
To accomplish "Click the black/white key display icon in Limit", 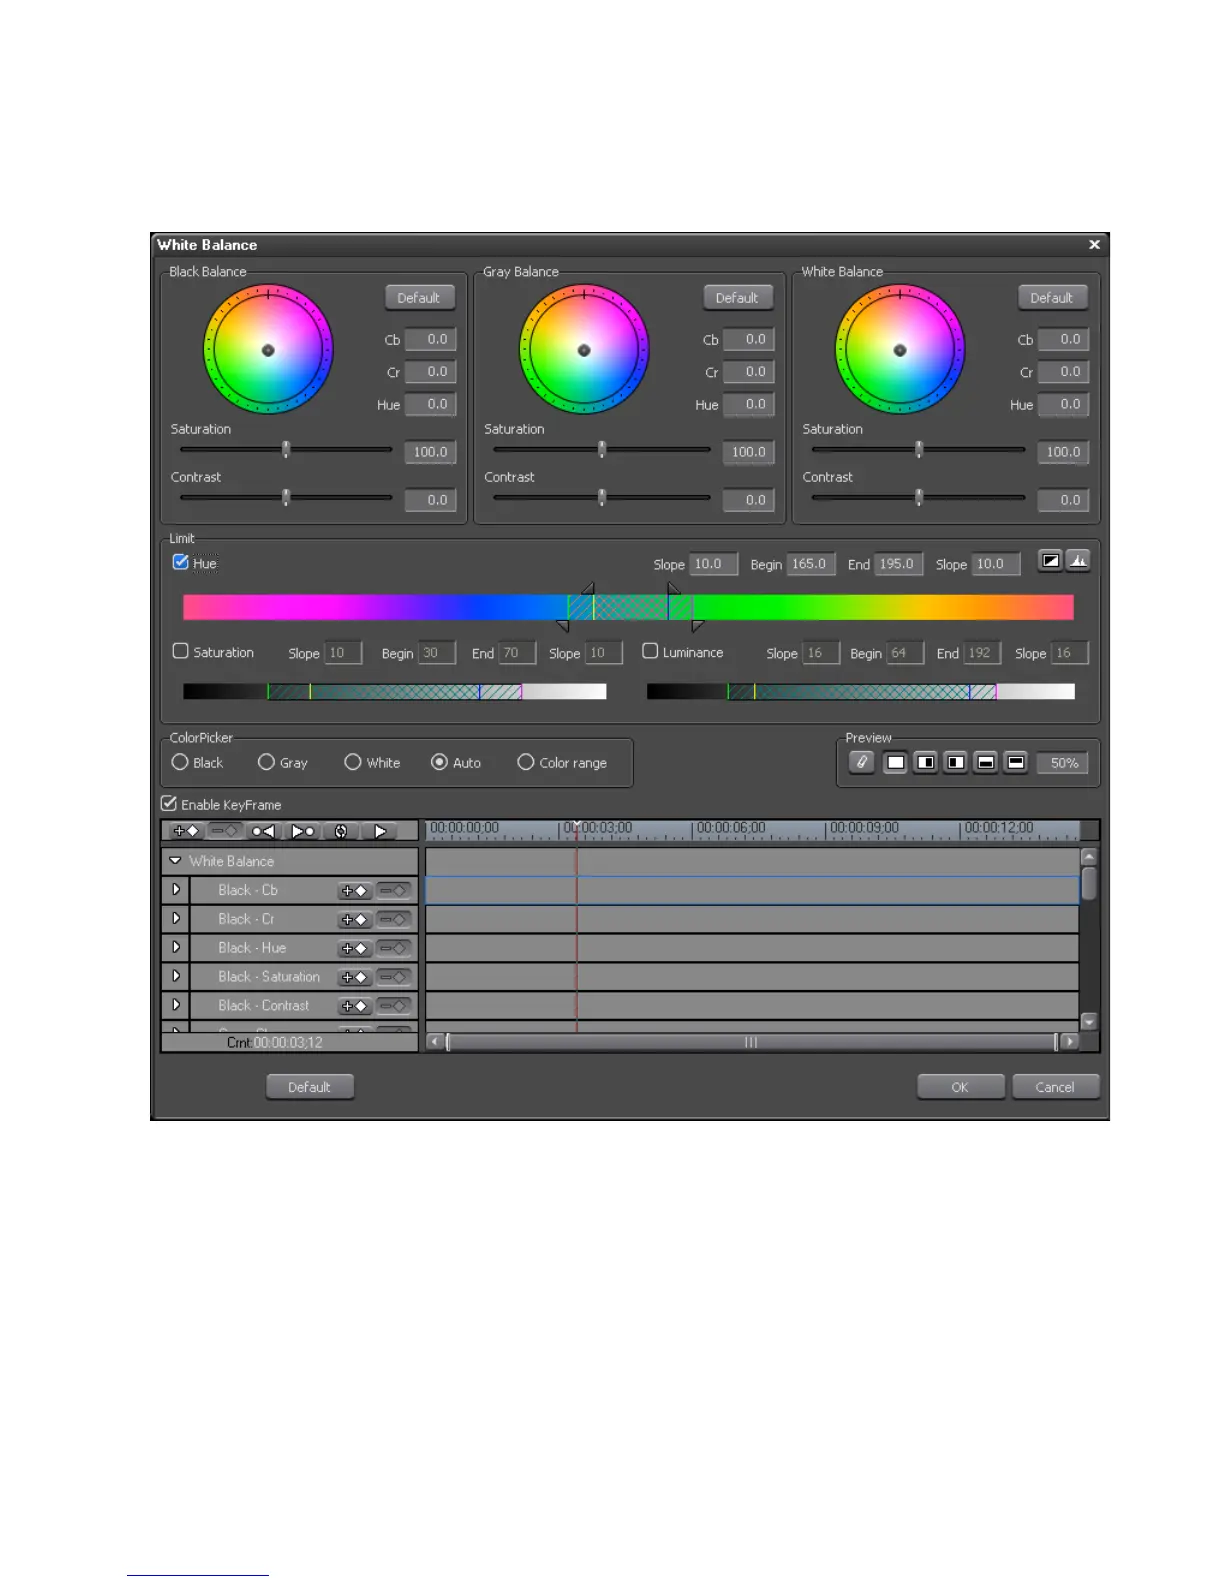I will tap(1050, 561).
